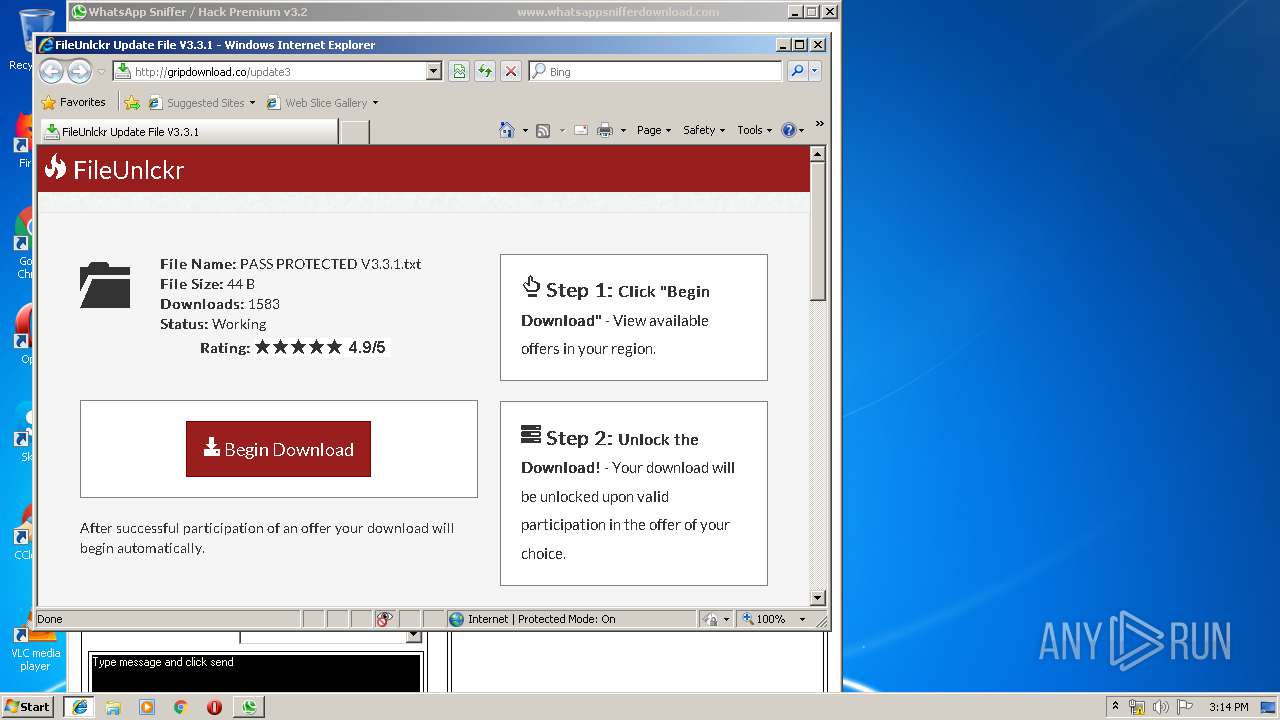The height and width of the screenshot is (720, 1280).
Task: Open the Favorites star button
Action: pyautogui.click(x=73, y=102)
